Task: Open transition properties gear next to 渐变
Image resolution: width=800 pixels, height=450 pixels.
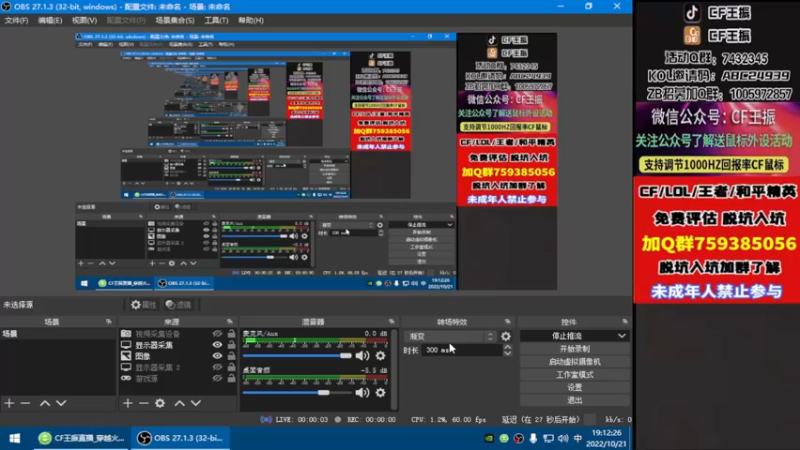Action: pyautogui.click(x=506, y=336)
